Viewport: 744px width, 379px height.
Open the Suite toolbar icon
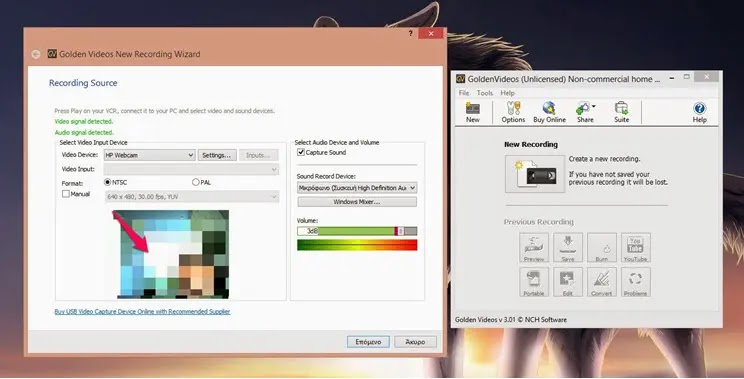[x=621, y=112]
